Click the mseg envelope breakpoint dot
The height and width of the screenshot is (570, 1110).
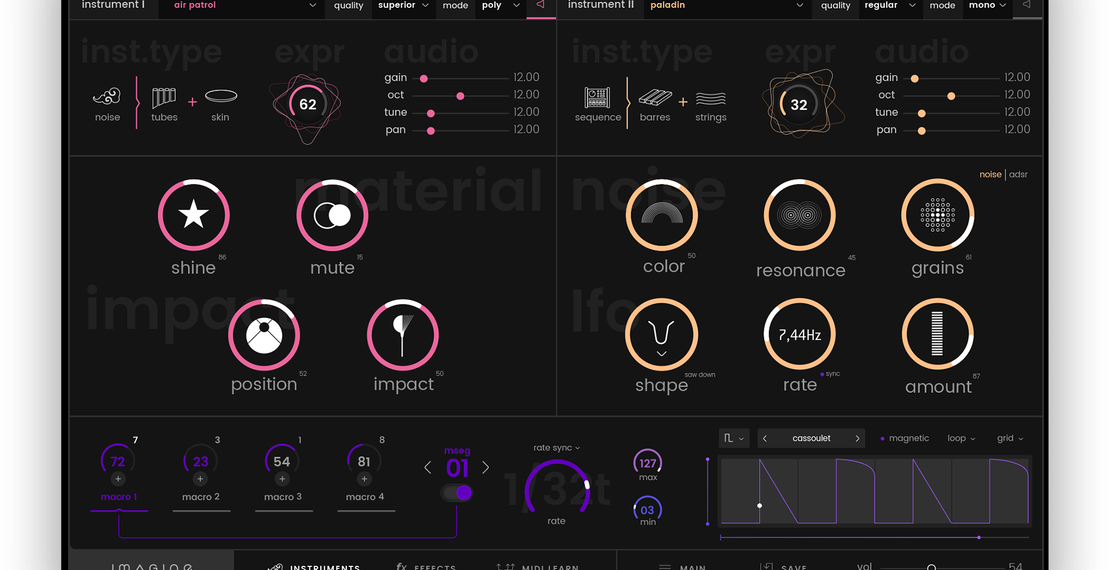click(760, 506)
